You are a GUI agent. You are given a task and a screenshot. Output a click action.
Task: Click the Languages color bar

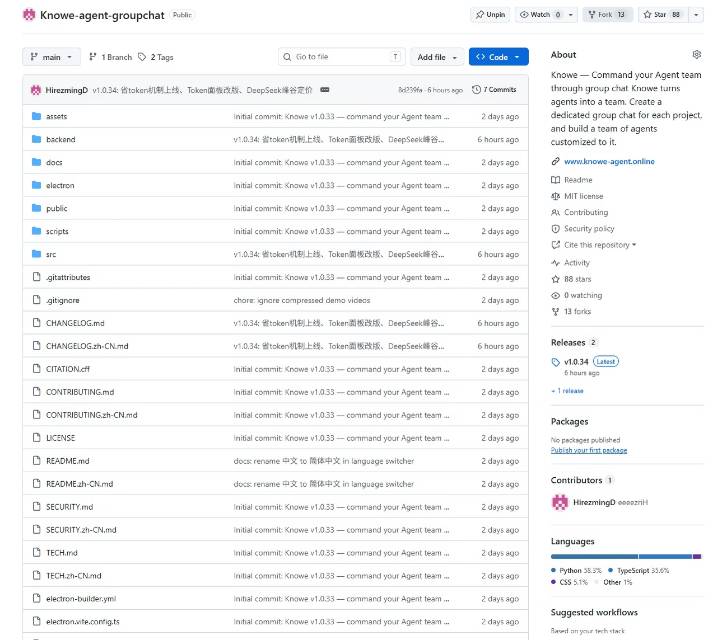[626, 557]
